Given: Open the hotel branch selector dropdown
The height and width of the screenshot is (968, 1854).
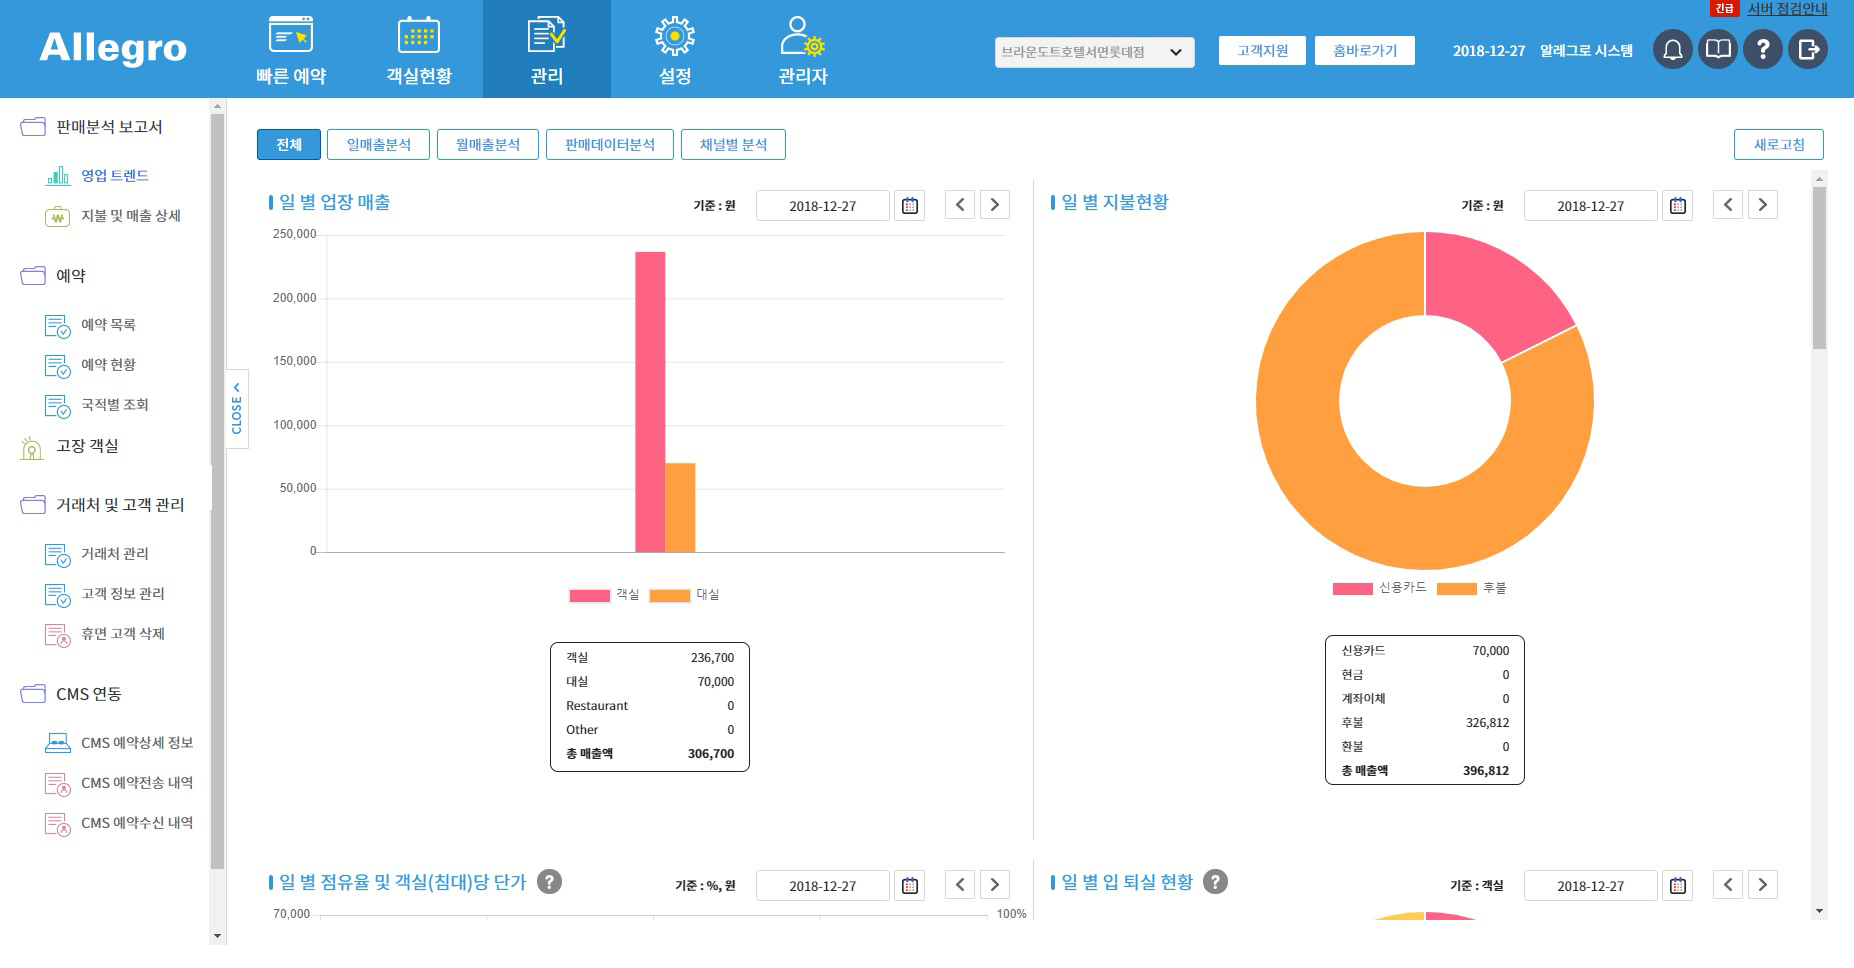Looking at the screenshot, I should (1094, 52).
